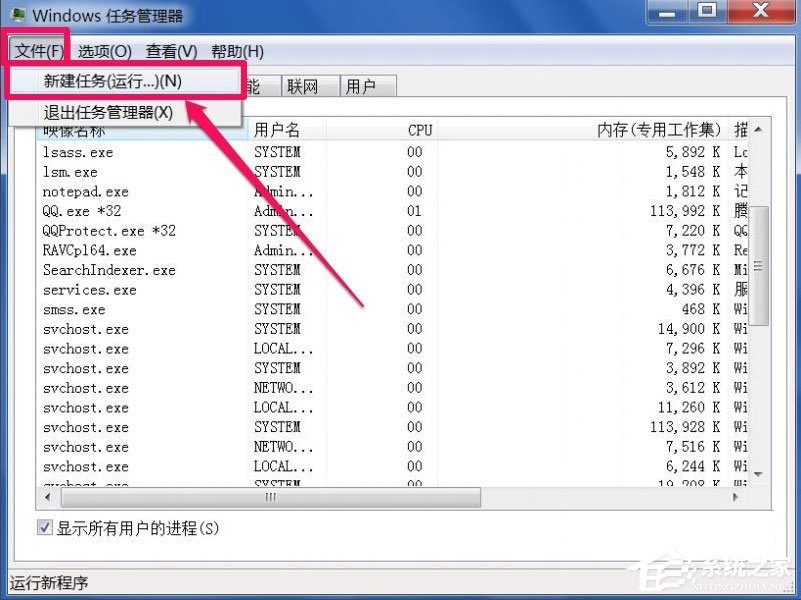
Task: Open the 选项(O) menu
Action: [x=102, y=51]
